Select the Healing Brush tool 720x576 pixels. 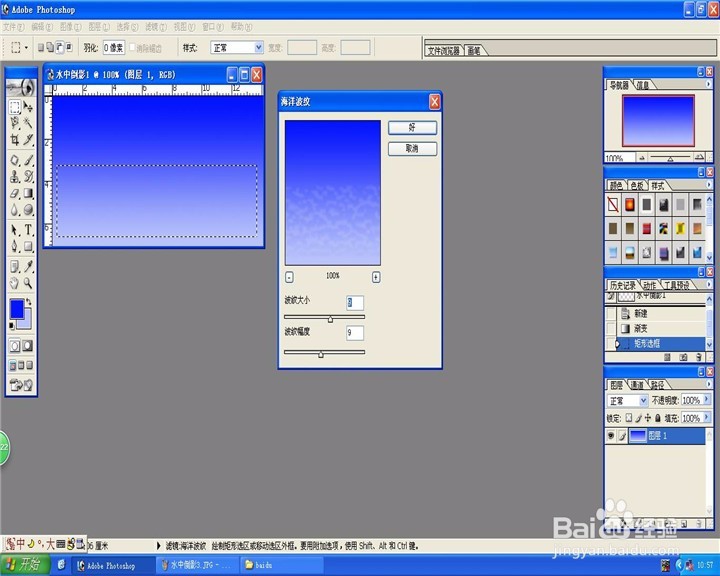point(15,160)
